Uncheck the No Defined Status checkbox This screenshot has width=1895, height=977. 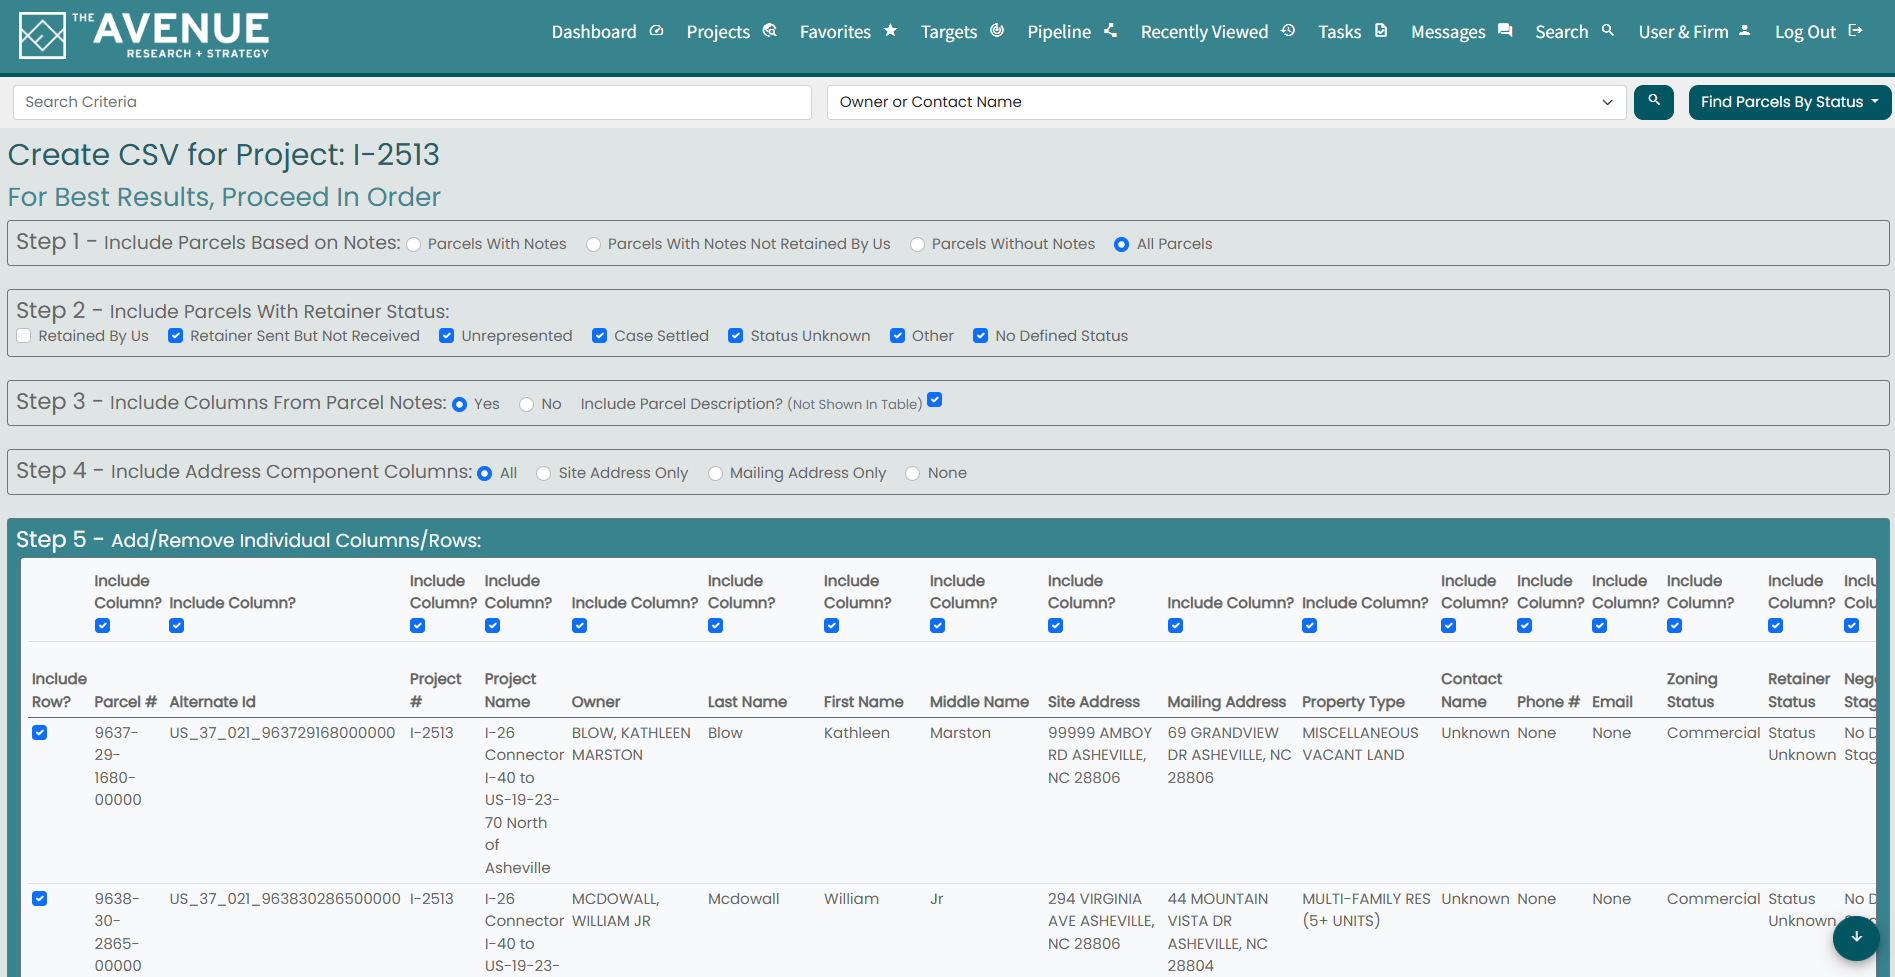tap(981, 336)
